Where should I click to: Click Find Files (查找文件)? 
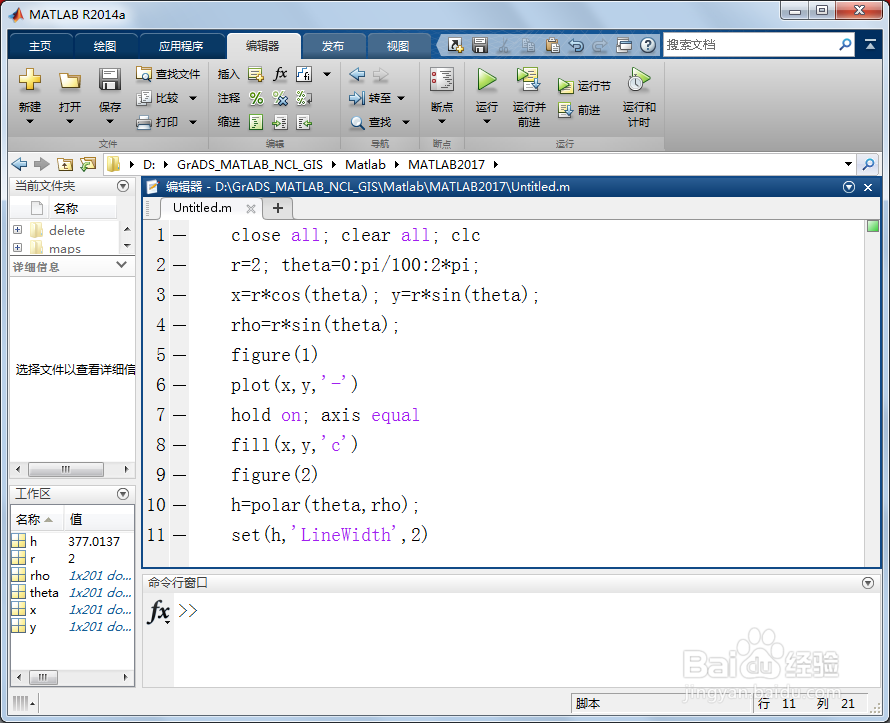pos(168,74)
